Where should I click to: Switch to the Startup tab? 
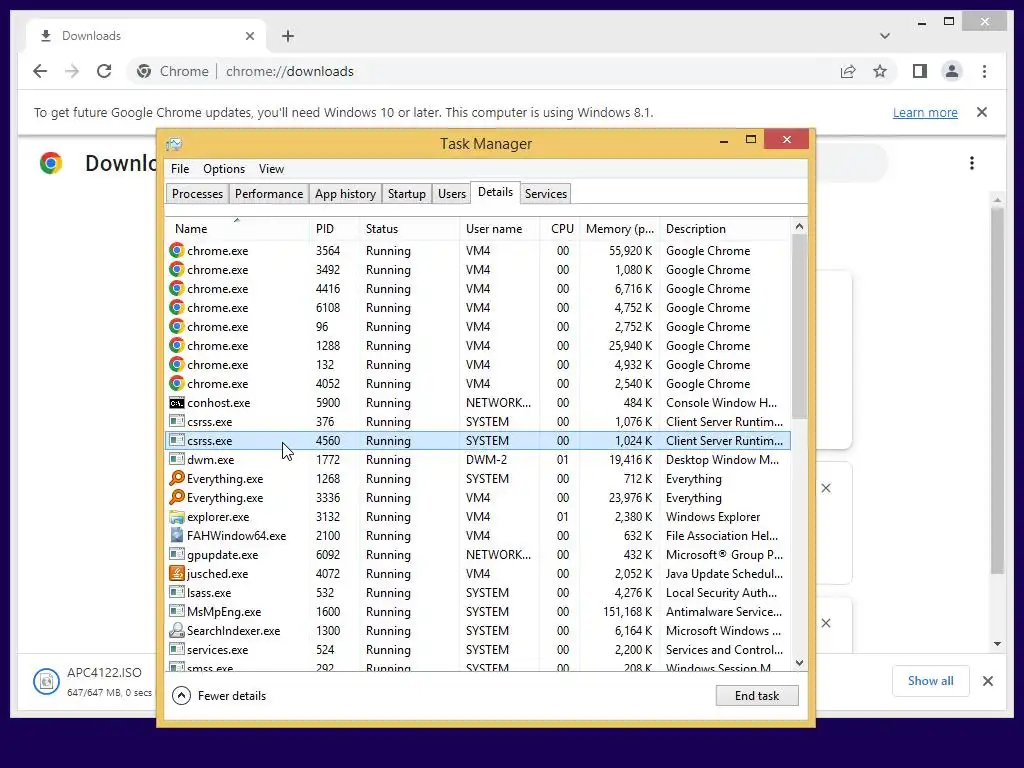(406, 194)
